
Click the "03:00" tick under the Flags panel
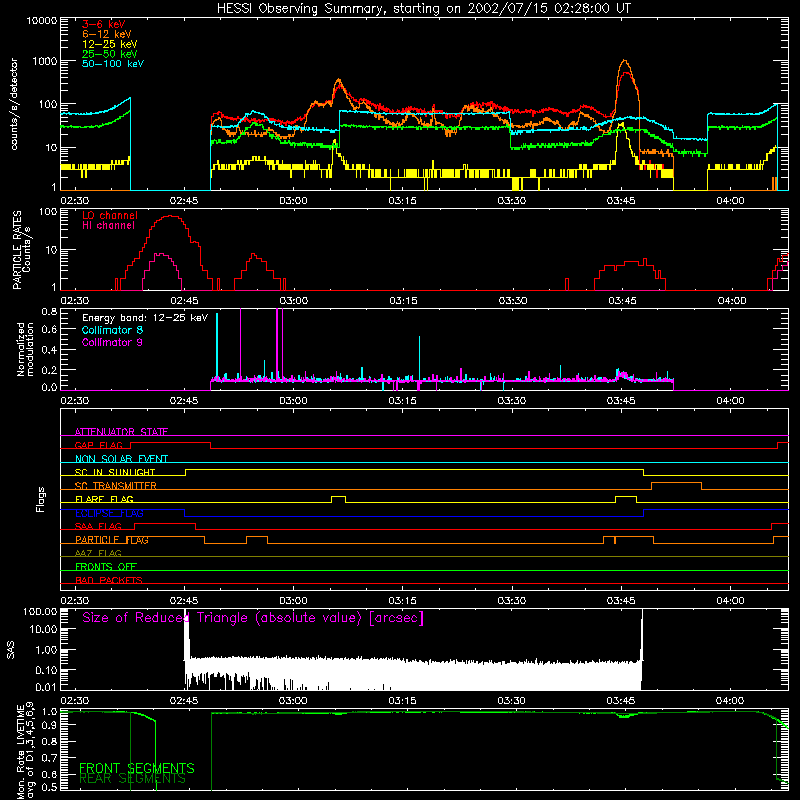293,600
